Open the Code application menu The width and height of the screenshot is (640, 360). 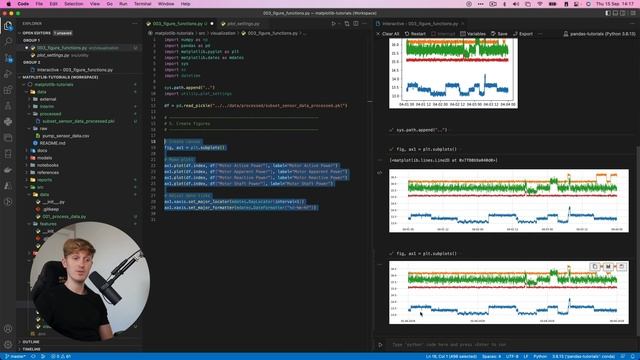click(23, 4)
